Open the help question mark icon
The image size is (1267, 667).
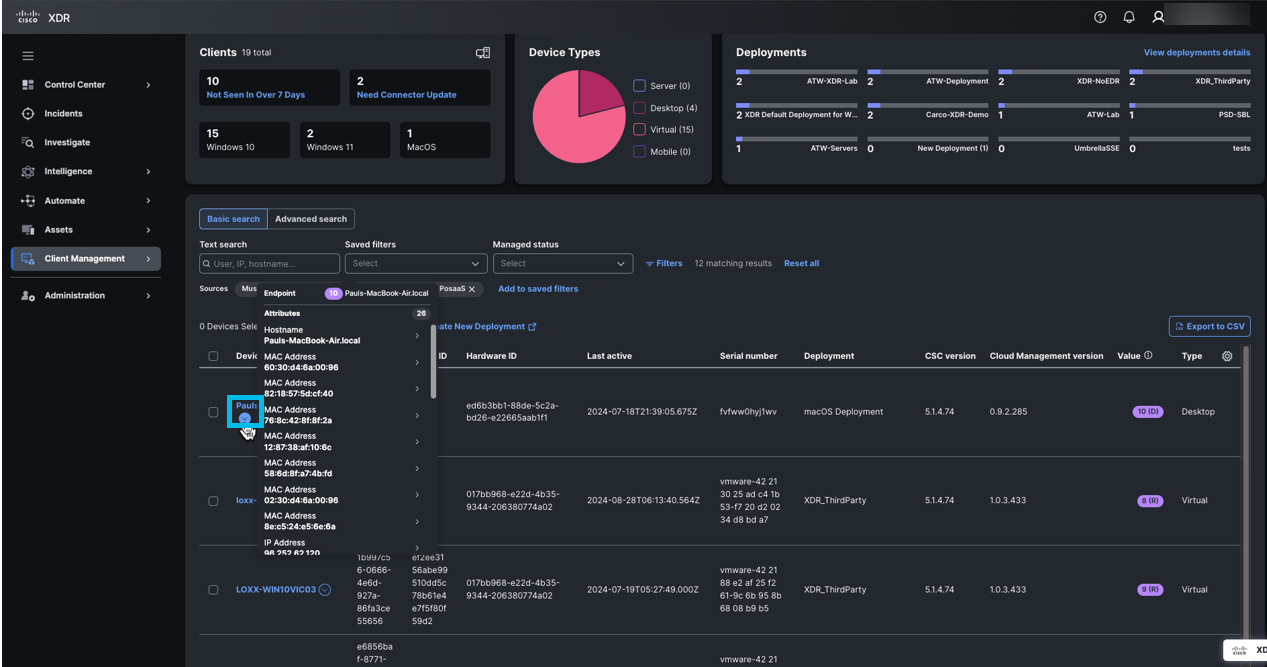pyautogui.click(x=1100, y=17)
